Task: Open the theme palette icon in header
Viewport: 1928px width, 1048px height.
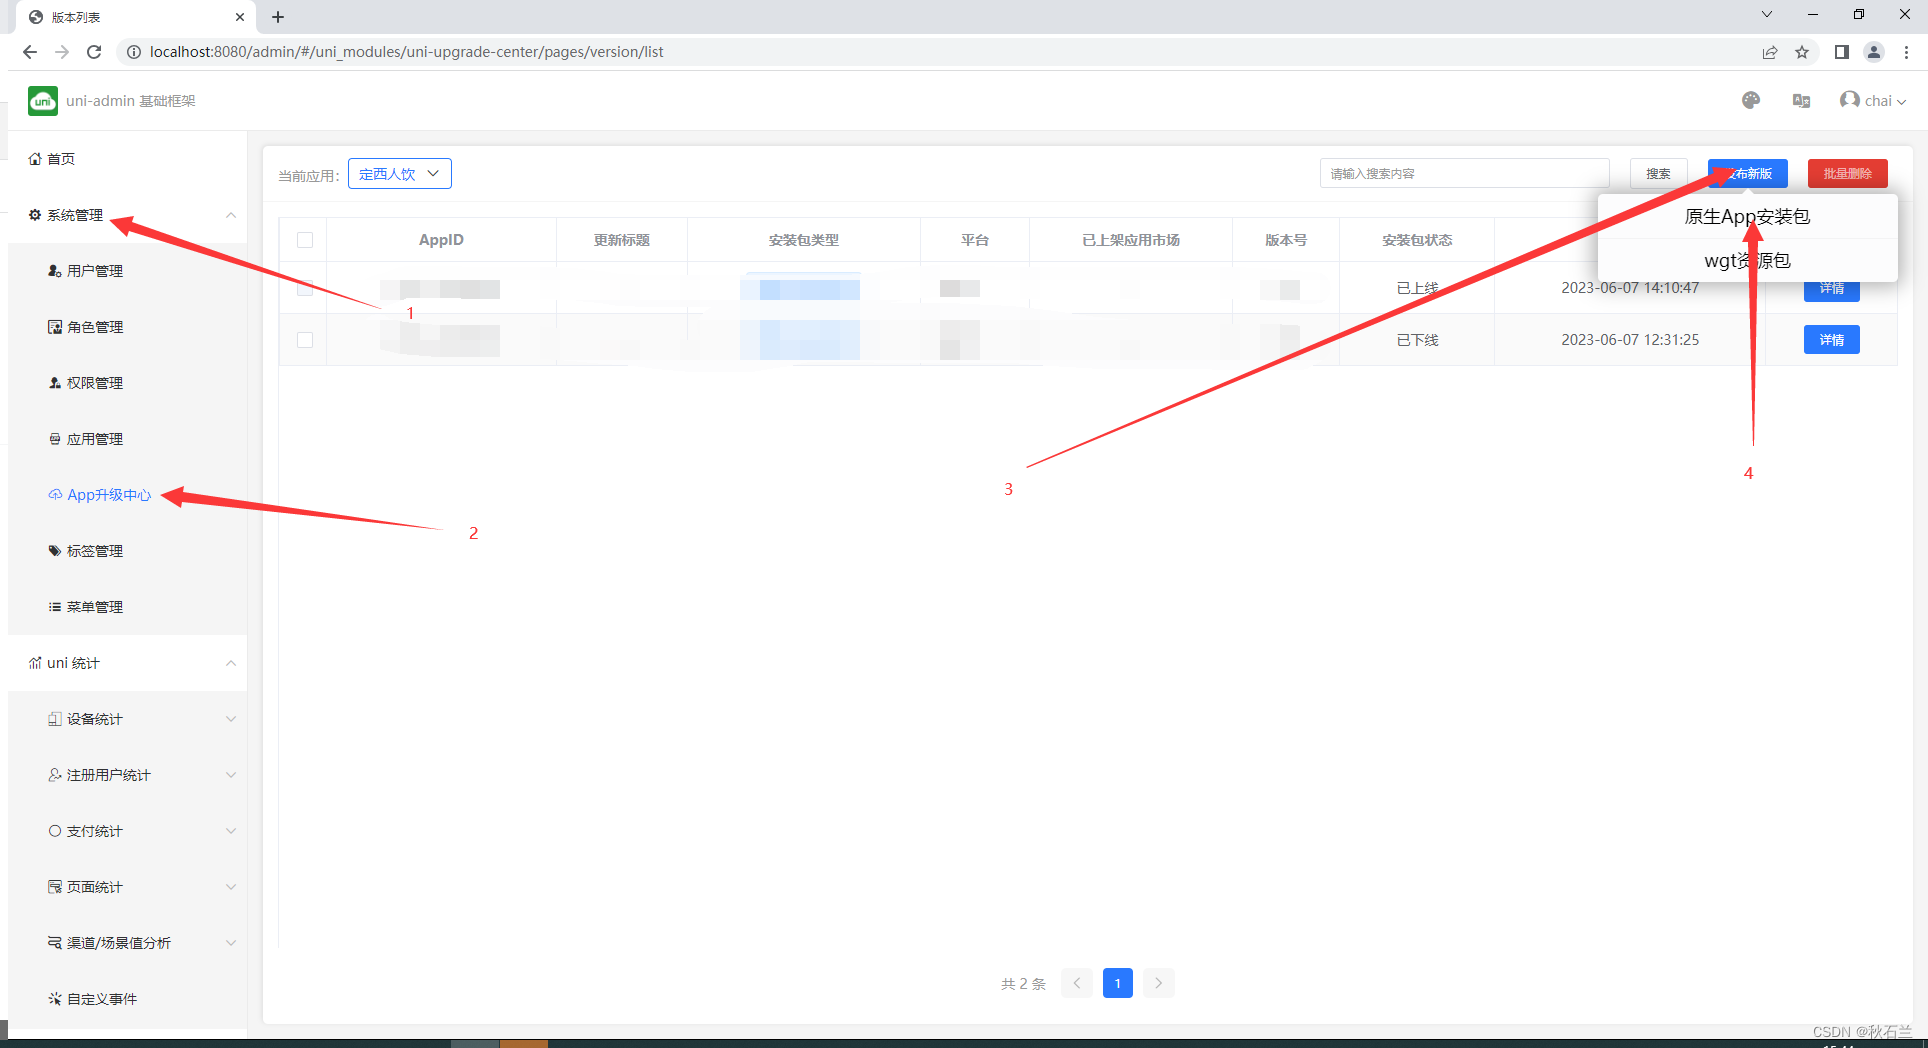Action: click(1750, 100)
